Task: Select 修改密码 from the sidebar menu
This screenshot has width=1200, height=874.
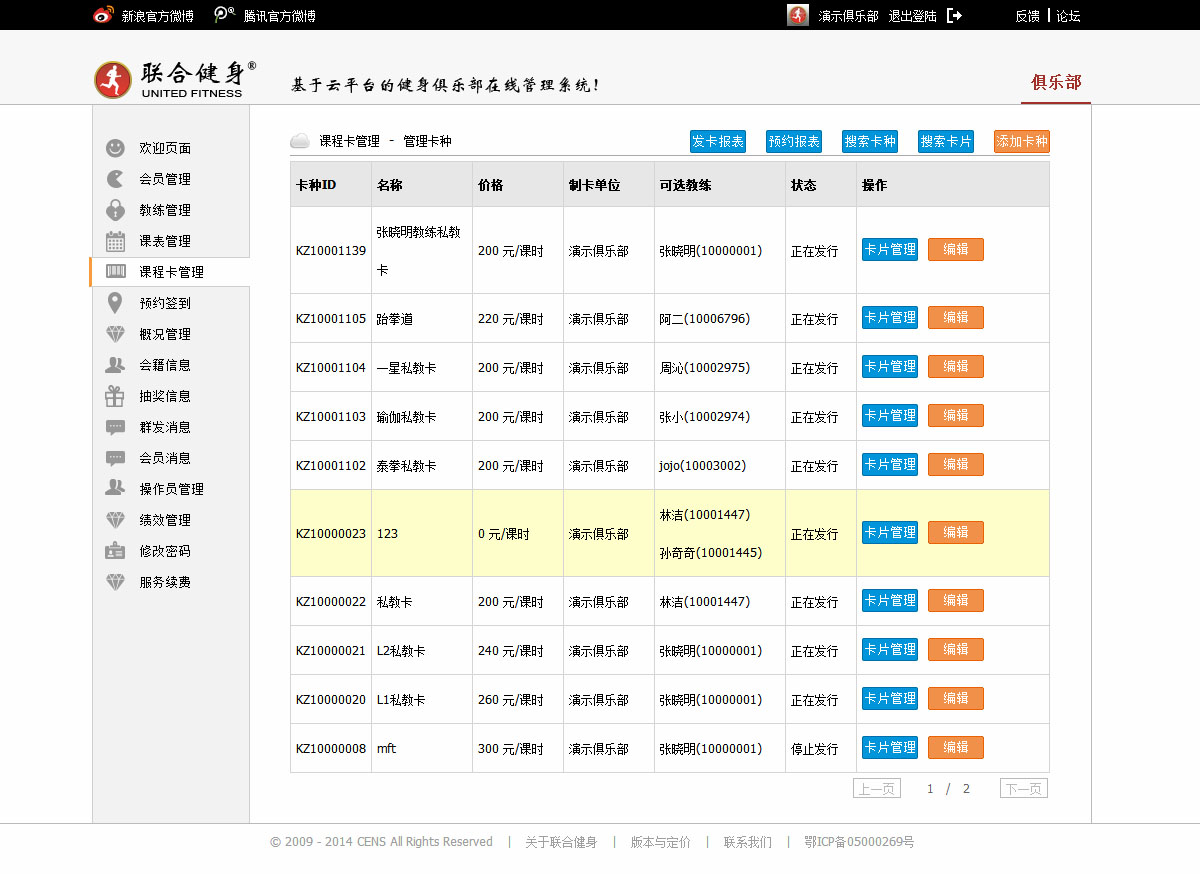Action: click(165, 551)
